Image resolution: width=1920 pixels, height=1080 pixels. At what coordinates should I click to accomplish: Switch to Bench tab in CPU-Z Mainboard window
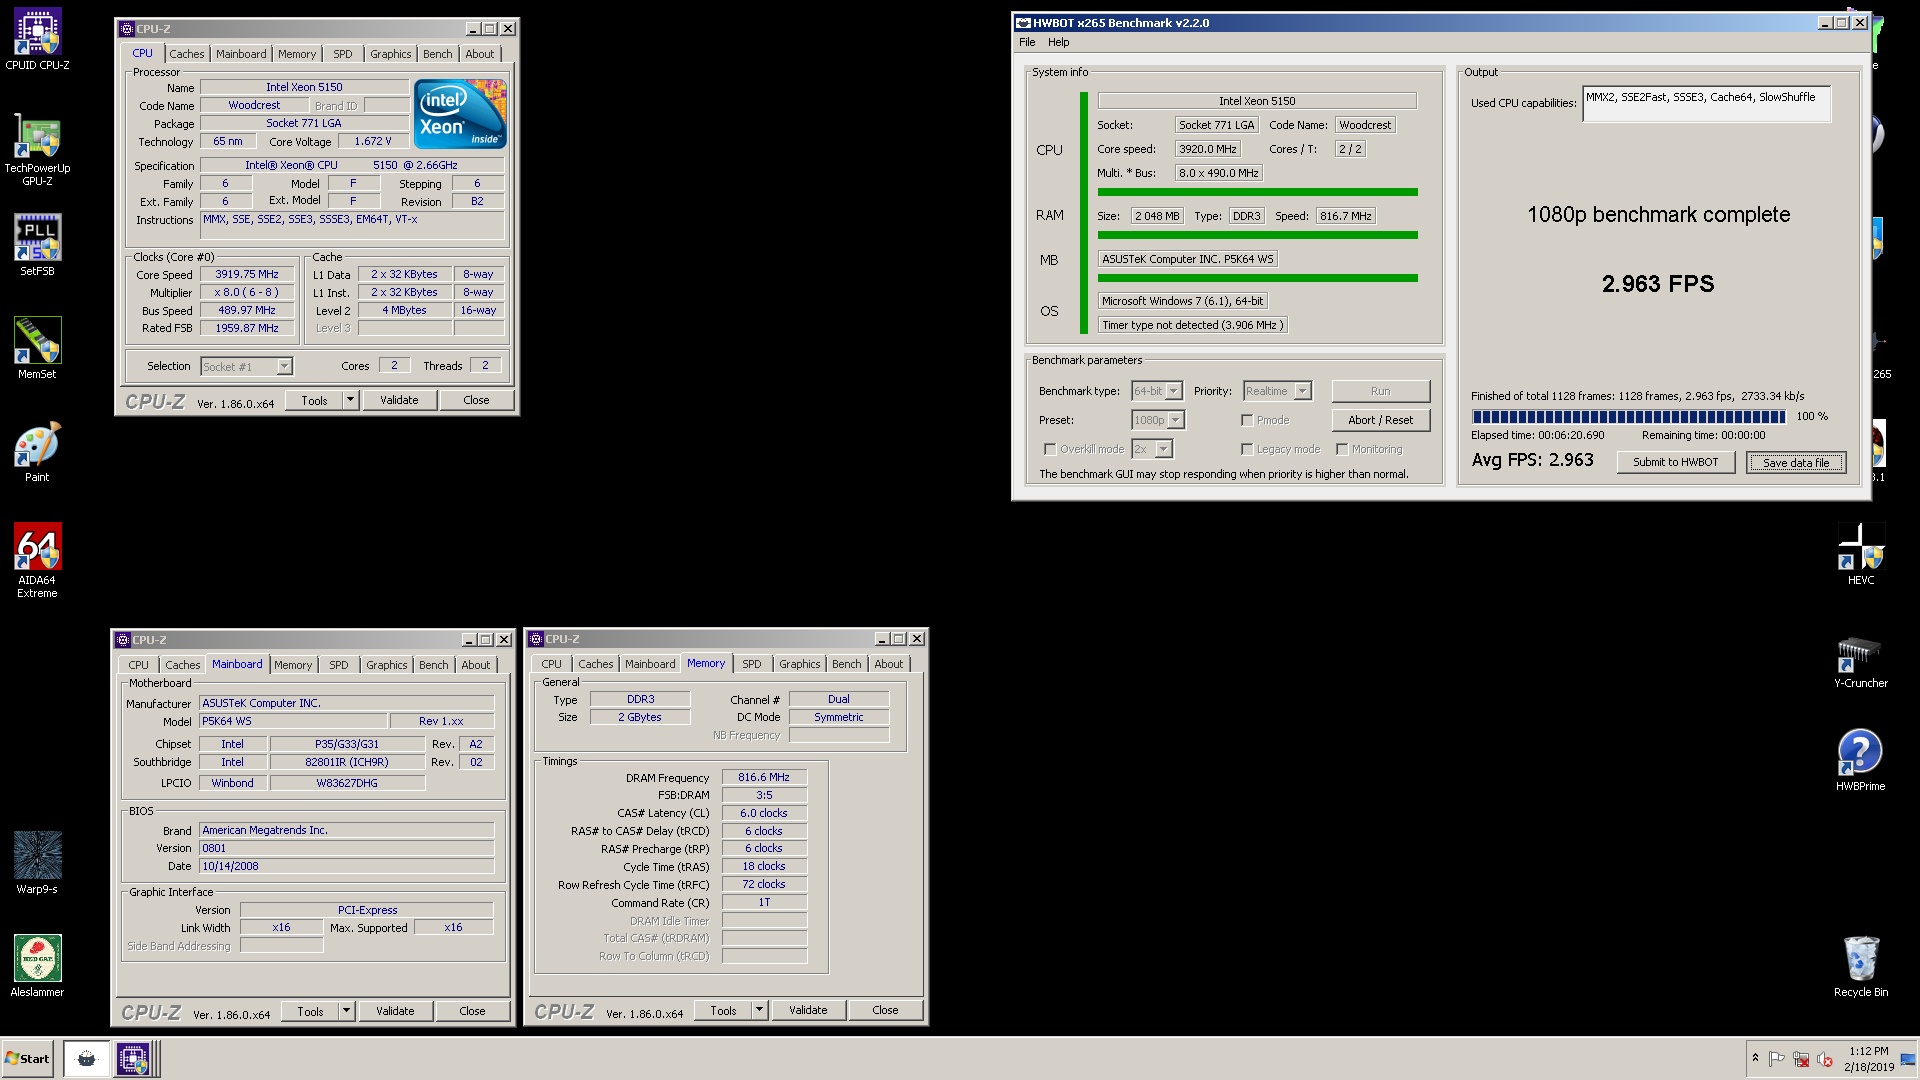click(x=434, y=665)
